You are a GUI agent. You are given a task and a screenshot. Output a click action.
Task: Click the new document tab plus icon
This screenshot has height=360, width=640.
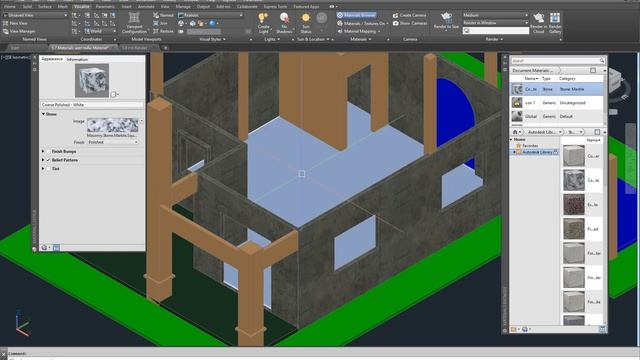tap(166, 48)
